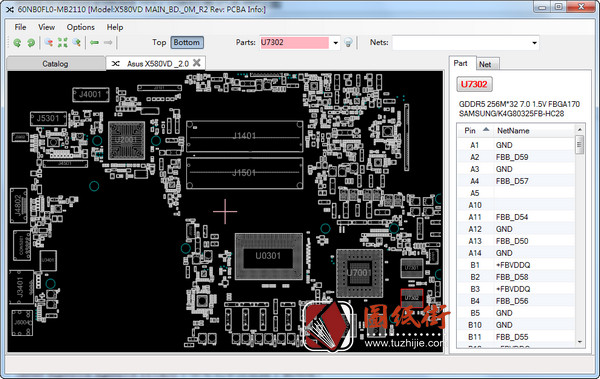This screenshot has width=600, height=379.
Task: Open the View menu
Action: tap(46, 27)
